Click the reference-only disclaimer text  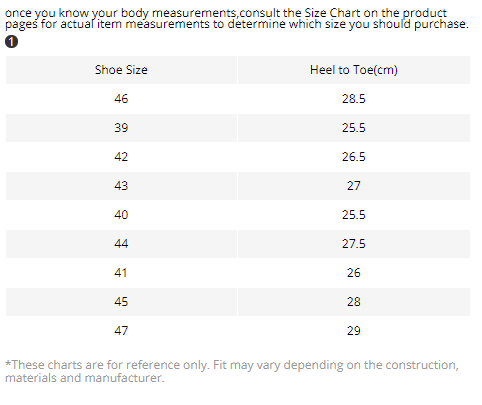click(232, 371)
